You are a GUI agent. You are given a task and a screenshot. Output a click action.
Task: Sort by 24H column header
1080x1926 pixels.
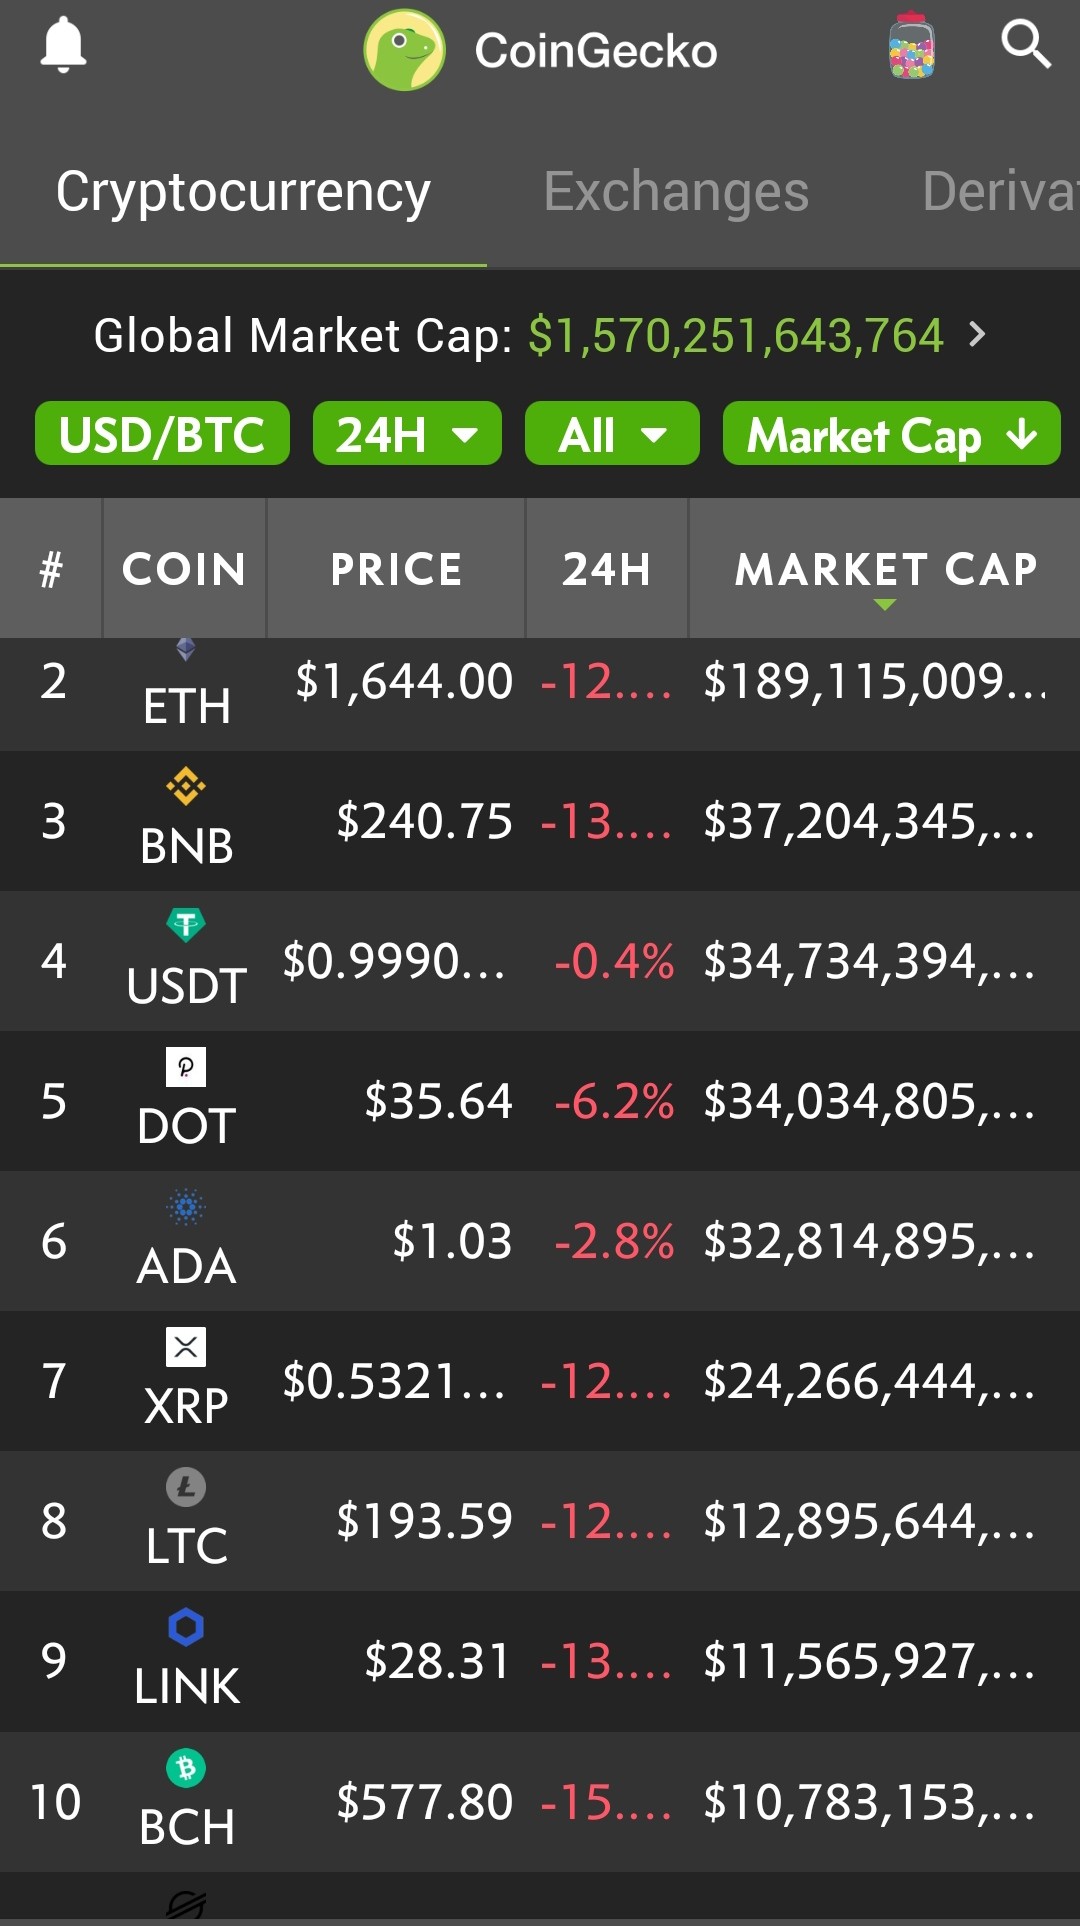(607, 569)
